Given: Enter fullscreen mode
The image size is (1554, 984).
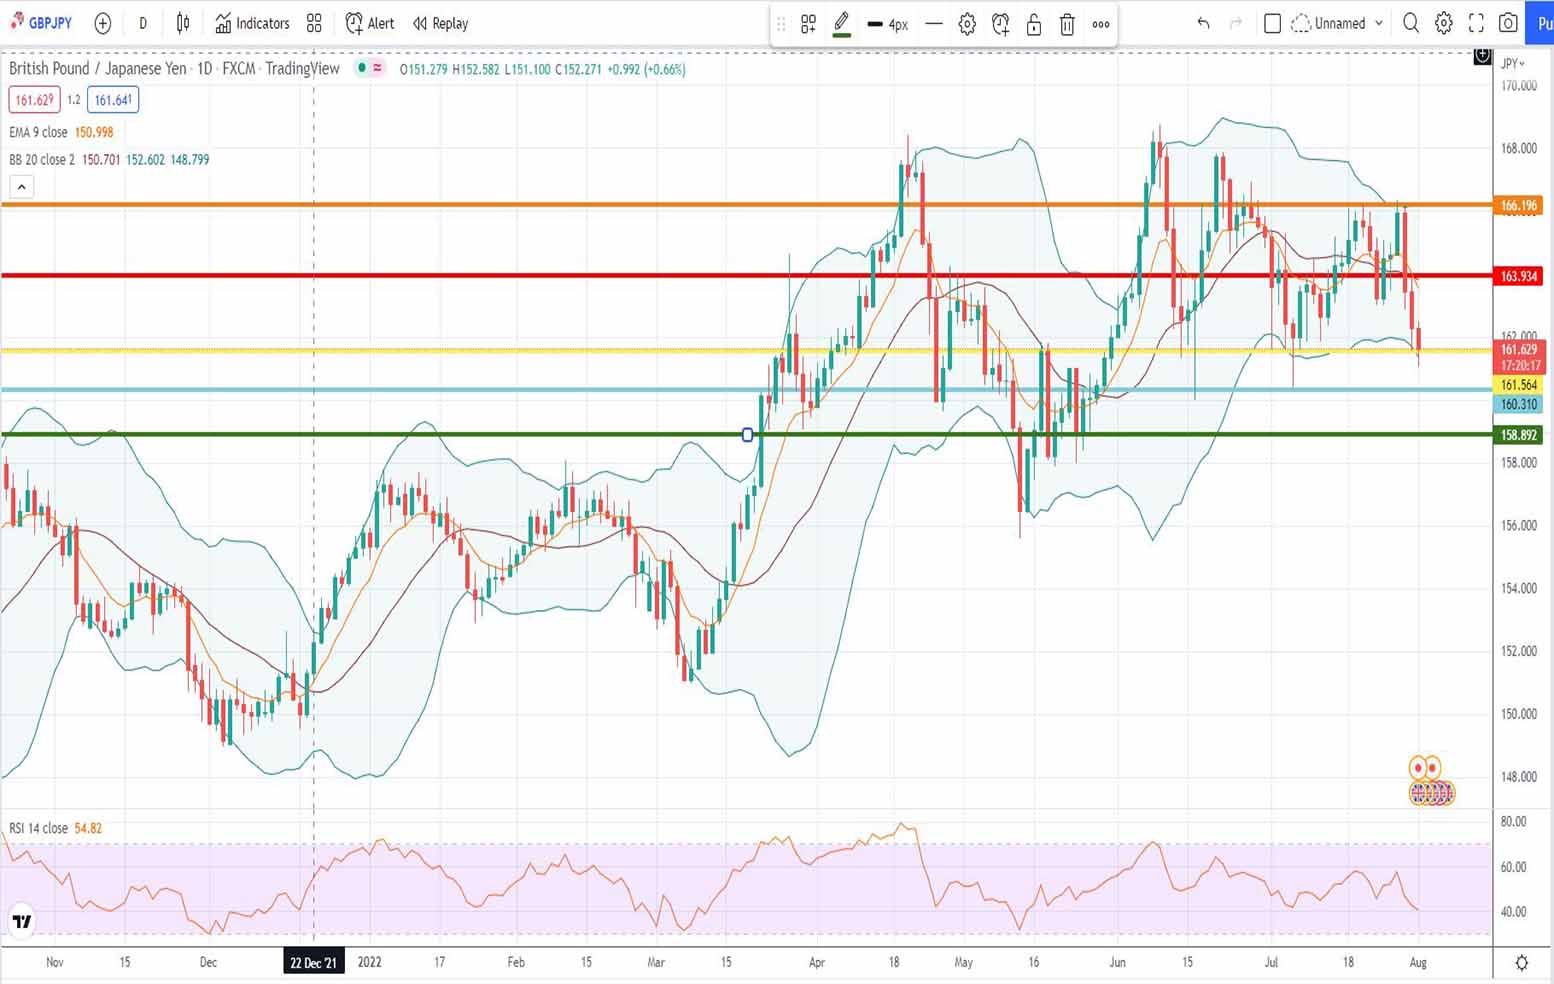Looking at the screenshot, I should (1476, 23).
